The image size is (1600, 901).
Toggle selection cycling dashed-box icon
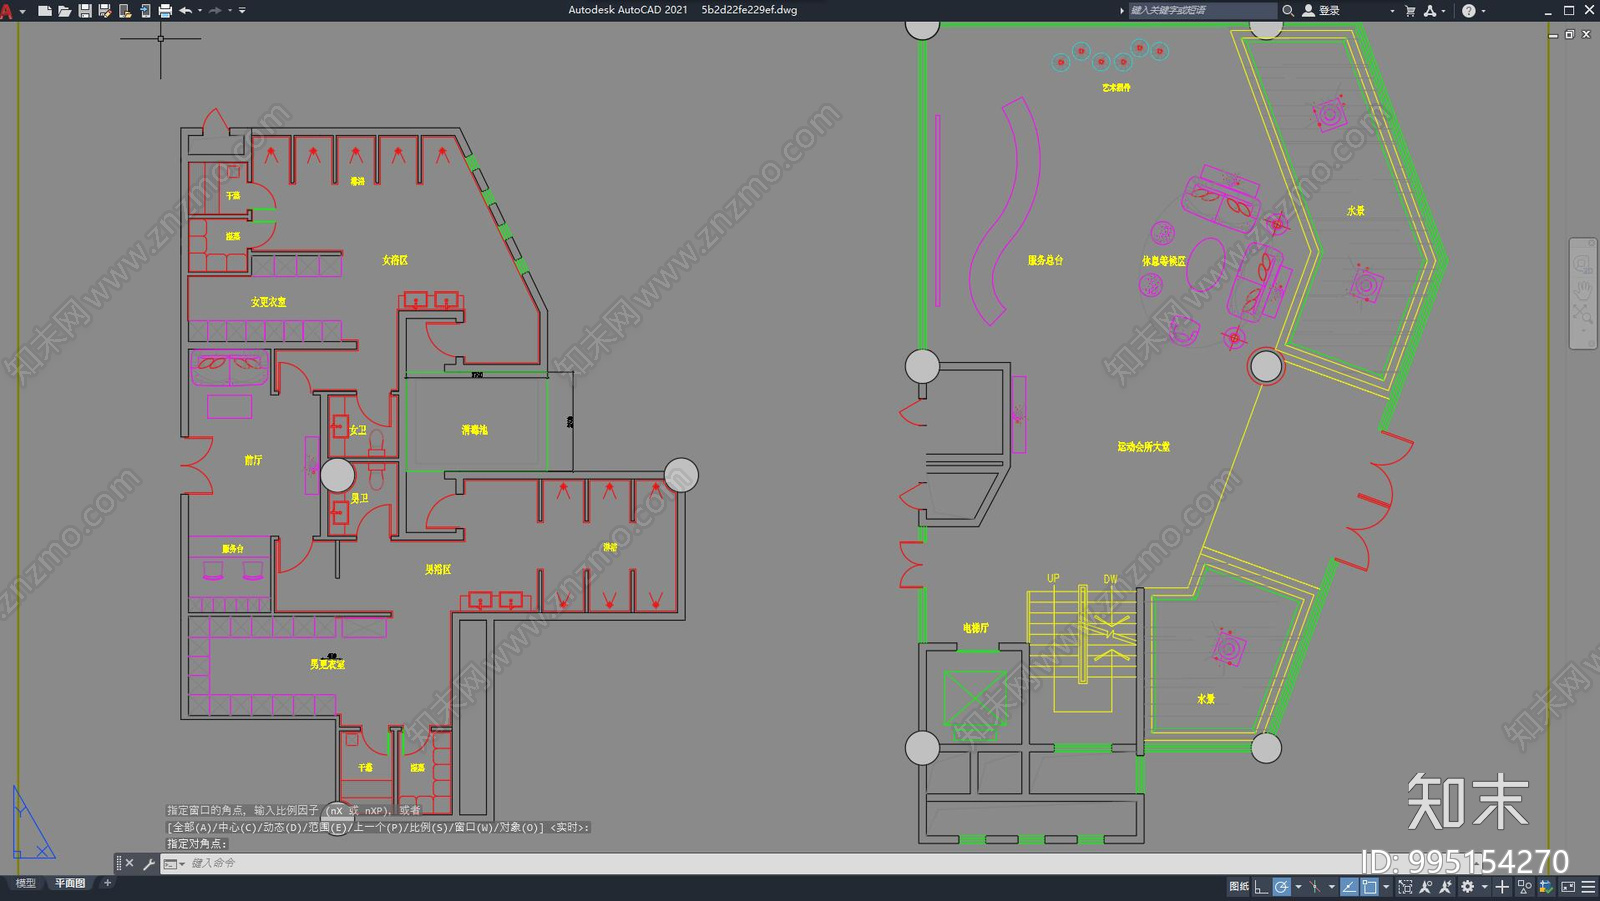click(1405, 887)
